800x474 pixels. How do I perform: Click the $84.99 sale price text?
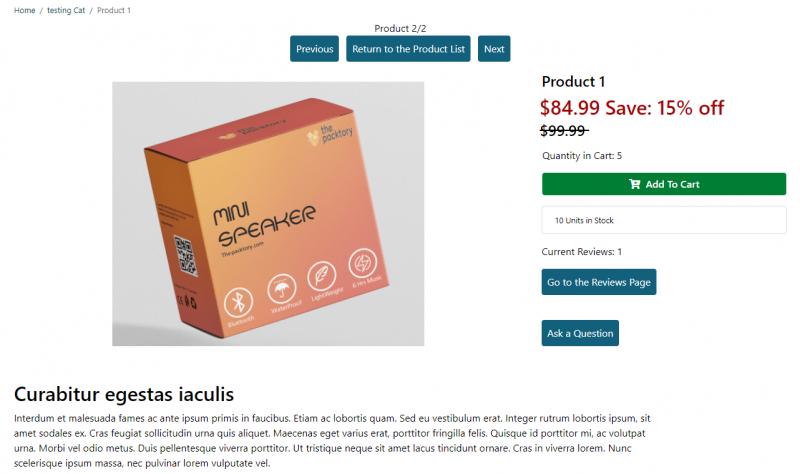tap(570, 108)
